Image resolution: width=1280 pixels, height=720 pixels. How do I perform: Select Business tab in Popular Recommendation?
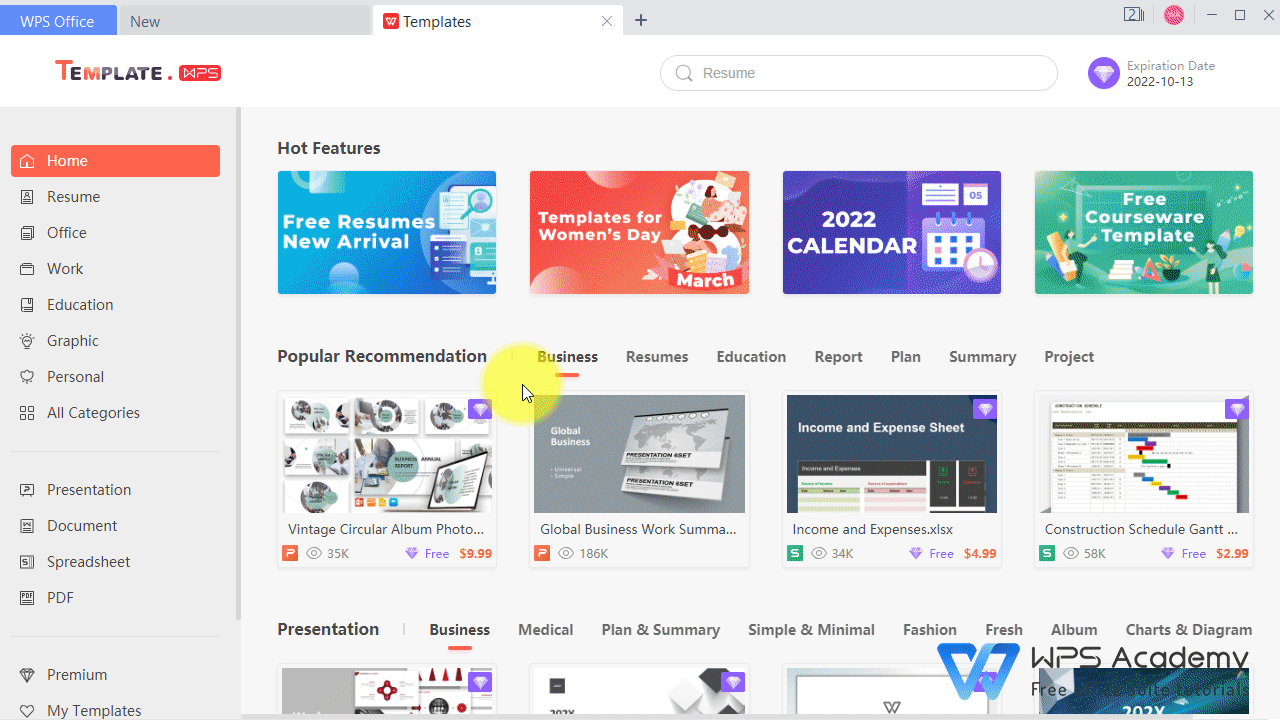pyautogui.click(x=567, y=357)
